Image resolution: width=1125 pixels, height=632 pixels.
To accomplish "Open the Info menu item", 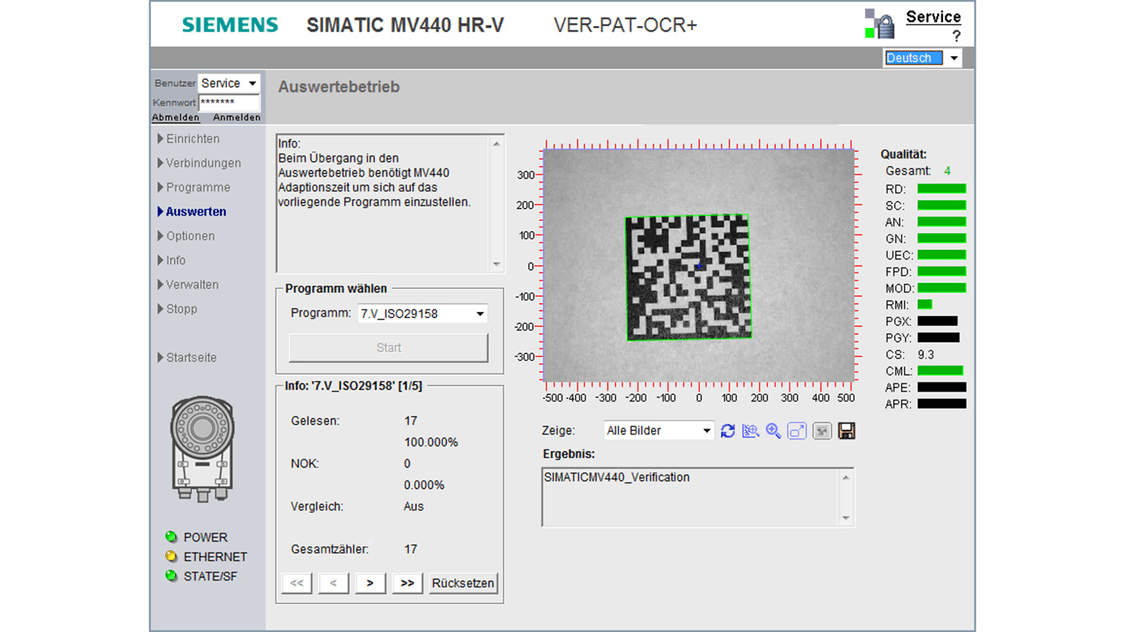I will (176, 260).
